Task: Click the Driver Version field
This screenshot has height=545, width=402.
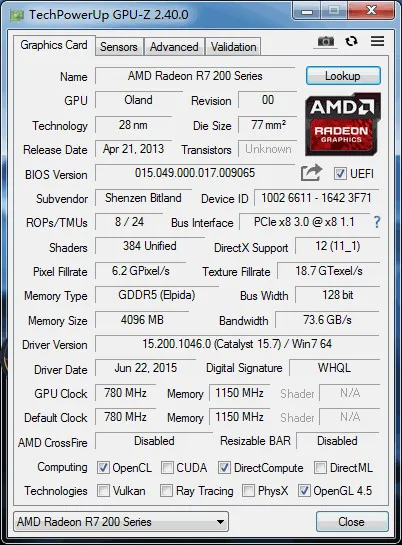Action: (237, 344)
